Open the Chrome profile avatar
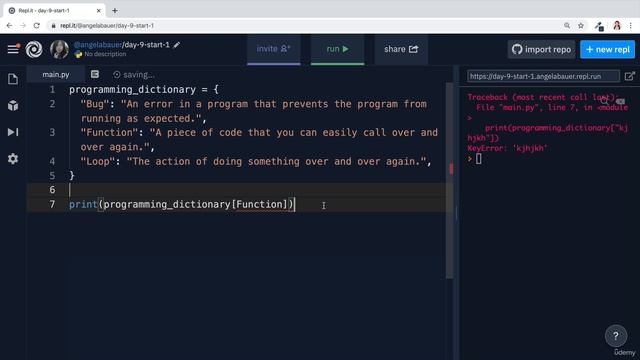This screenshot has width=640, height=360. pos(616,25)
